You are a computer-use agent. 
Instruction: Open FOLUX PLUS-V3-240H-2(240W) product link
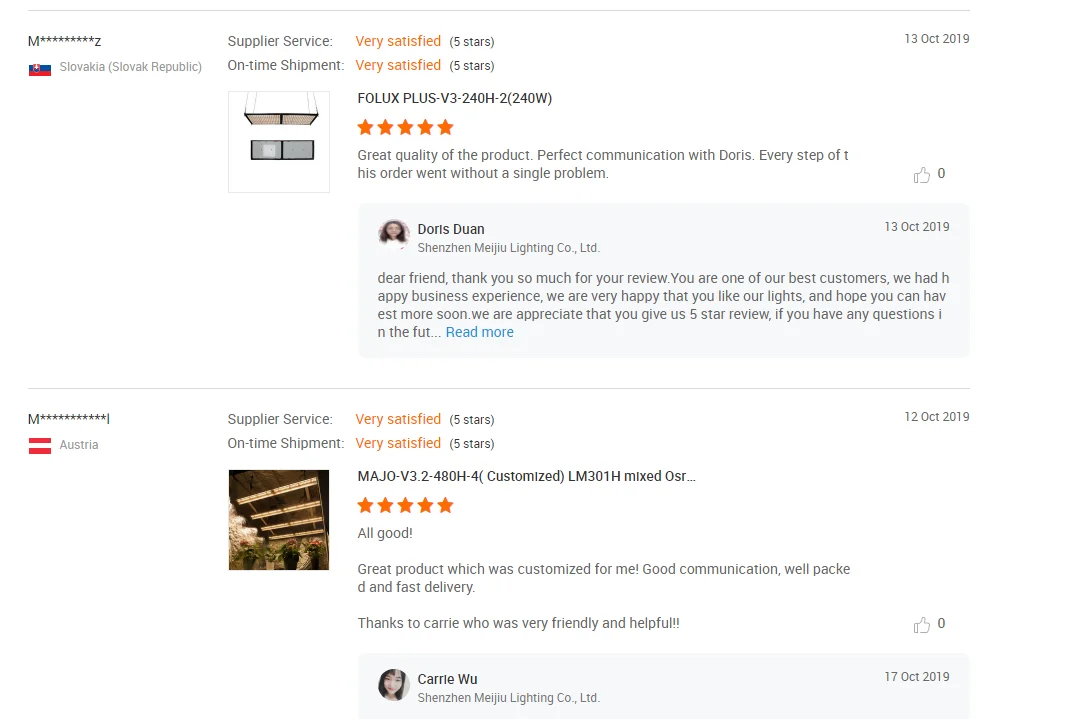454,98
